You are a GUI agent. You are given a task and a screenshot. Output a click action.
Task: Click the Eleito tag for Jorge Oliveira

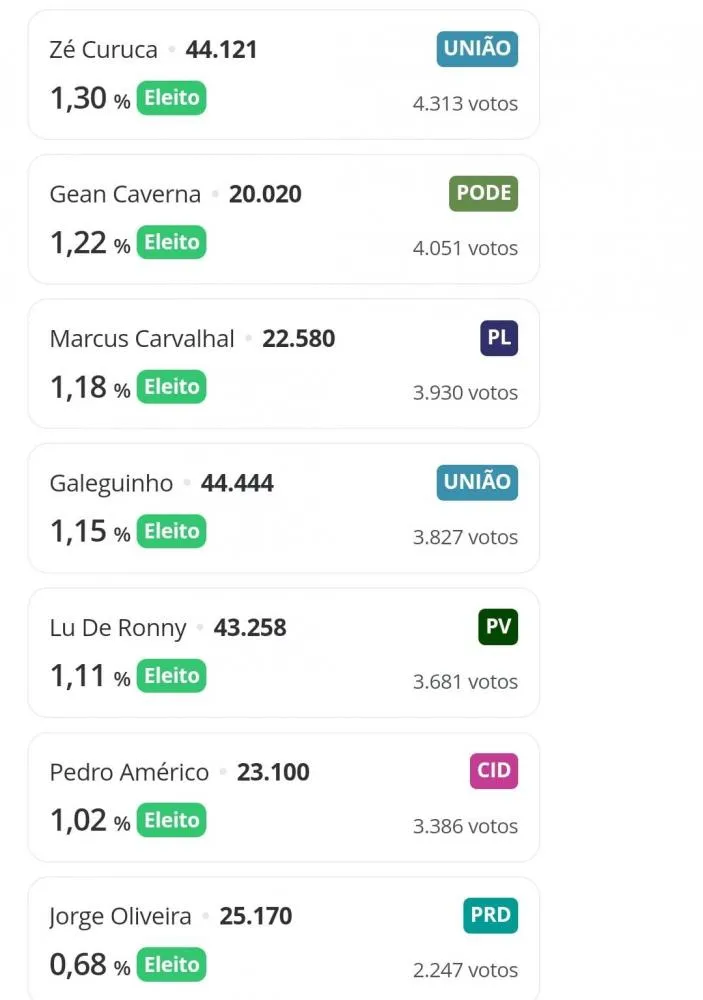(172, 964)
